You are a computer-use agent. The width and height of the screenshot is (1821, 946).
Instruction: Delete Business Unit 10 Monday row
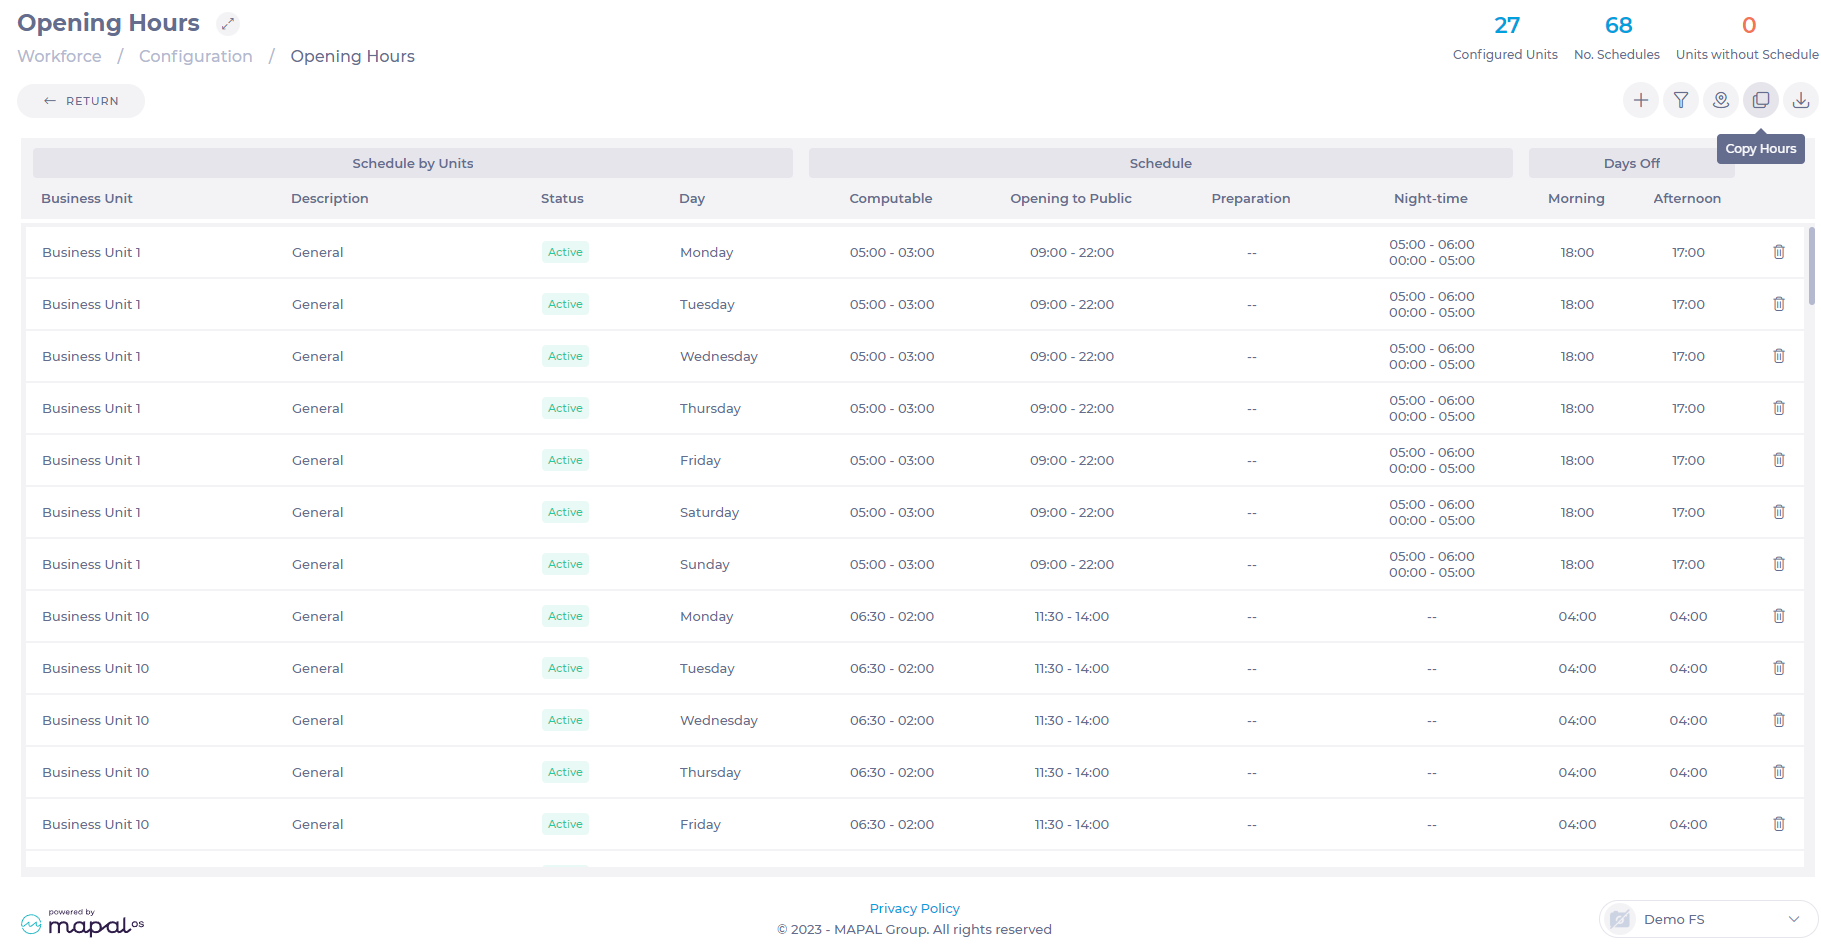point(1779,616)
